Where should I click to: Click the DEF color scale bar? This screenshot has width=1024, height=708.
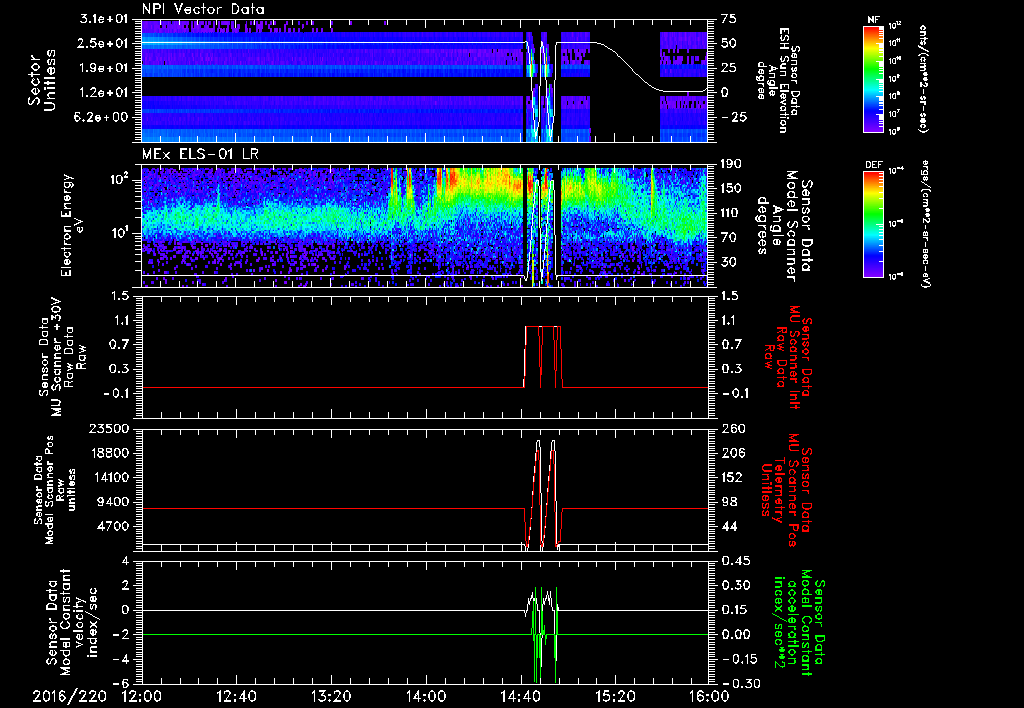pos(874,224)
